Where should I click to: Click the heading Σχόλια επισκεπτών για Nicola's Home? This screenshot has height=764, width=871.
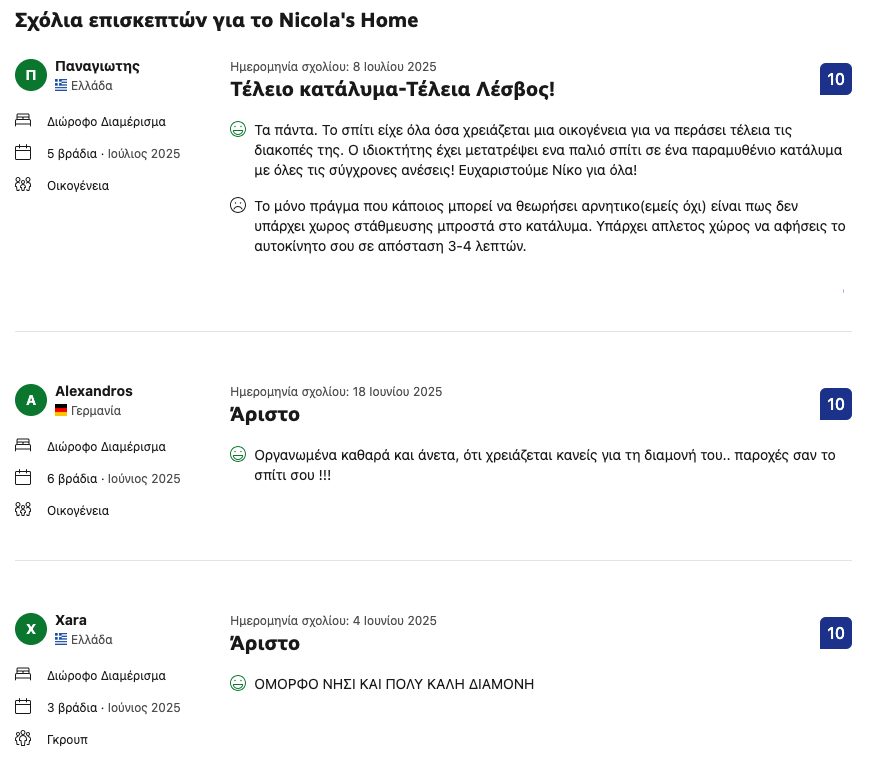[x=216, y=21]
